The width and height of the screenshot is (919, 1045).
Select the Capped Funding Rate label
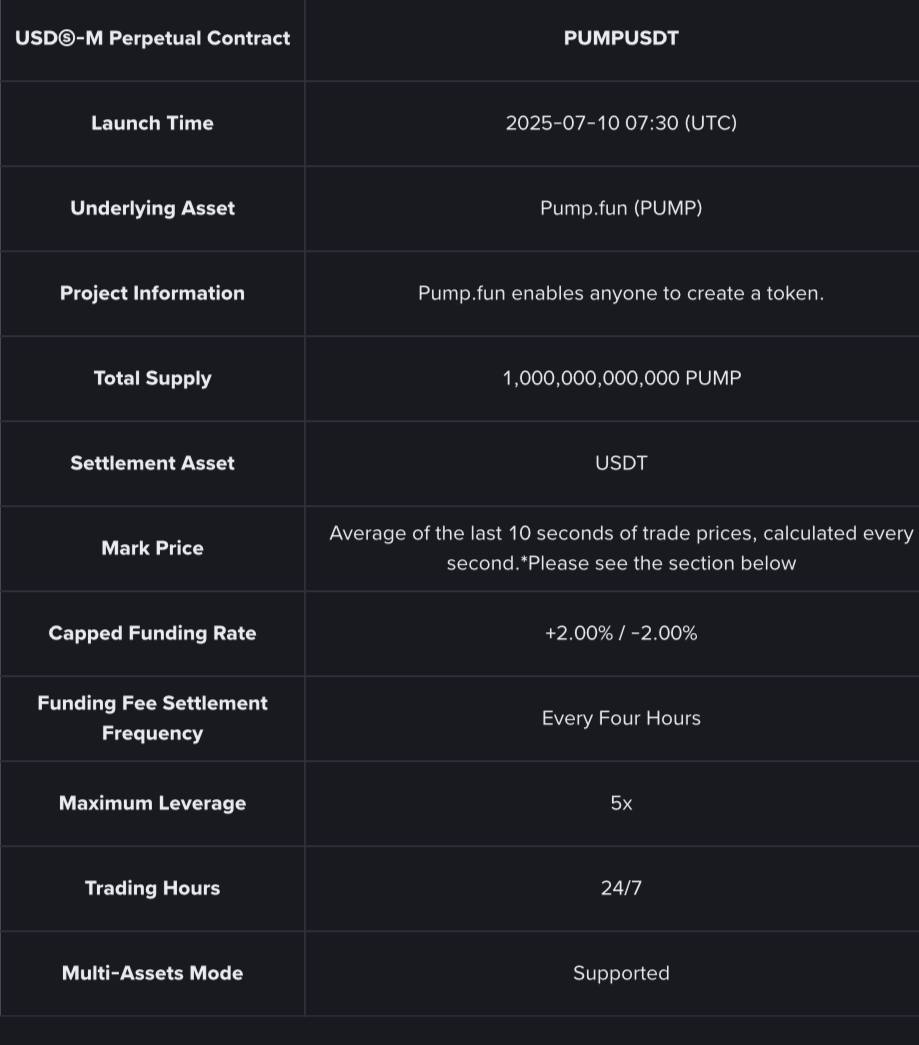click(x=153, y=633)
